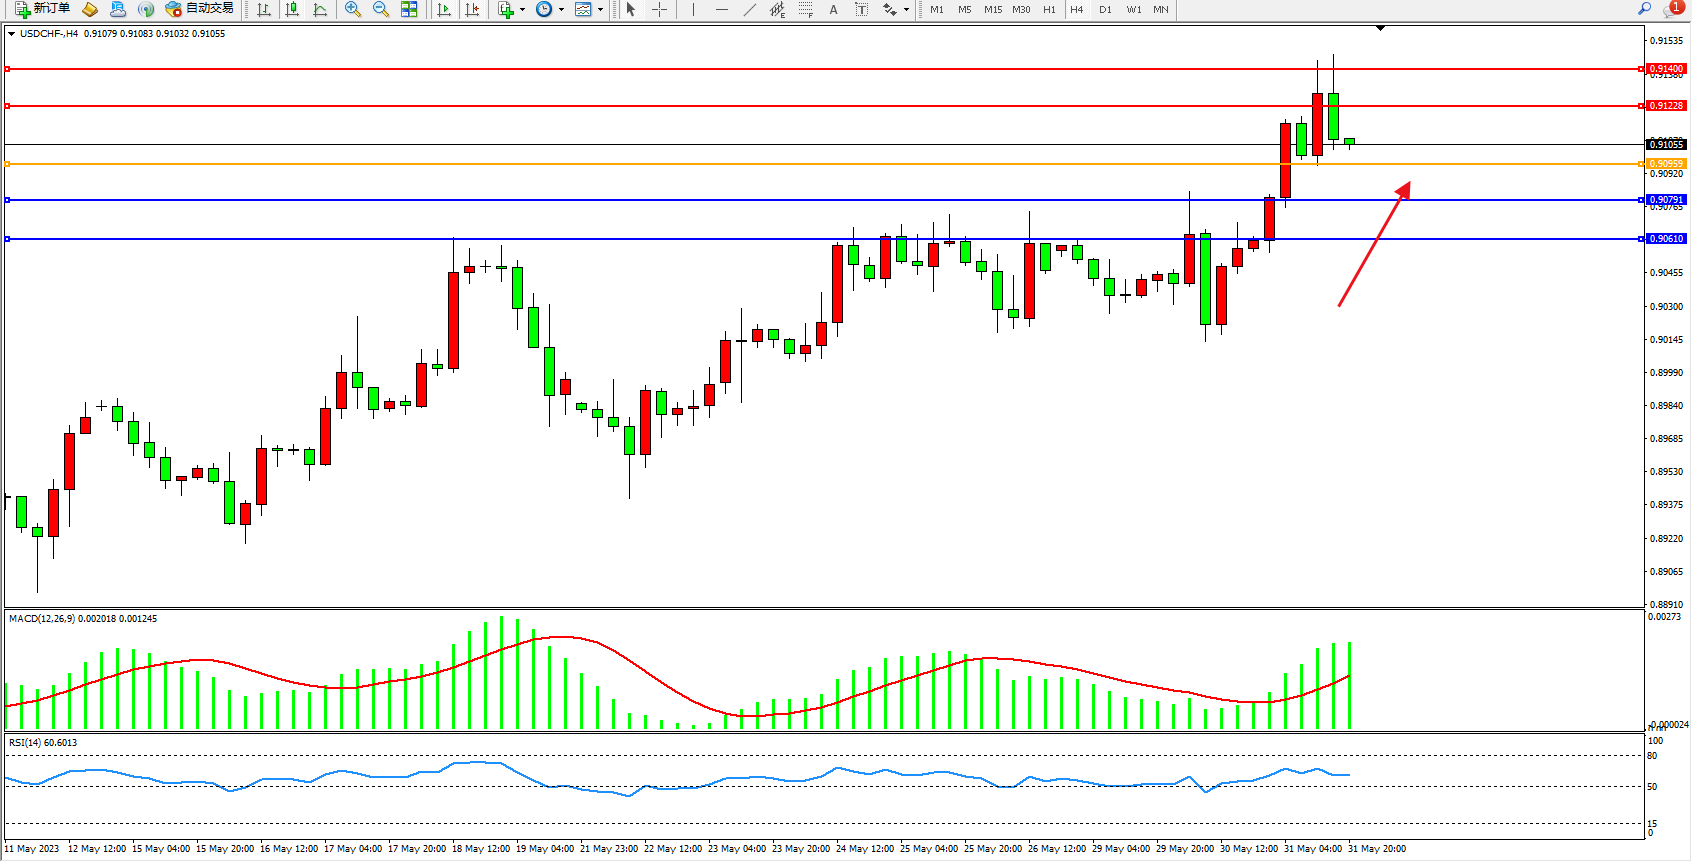Switch chart to candlestick mode
Screen dimensions: 1692x862
coord(292,9)
